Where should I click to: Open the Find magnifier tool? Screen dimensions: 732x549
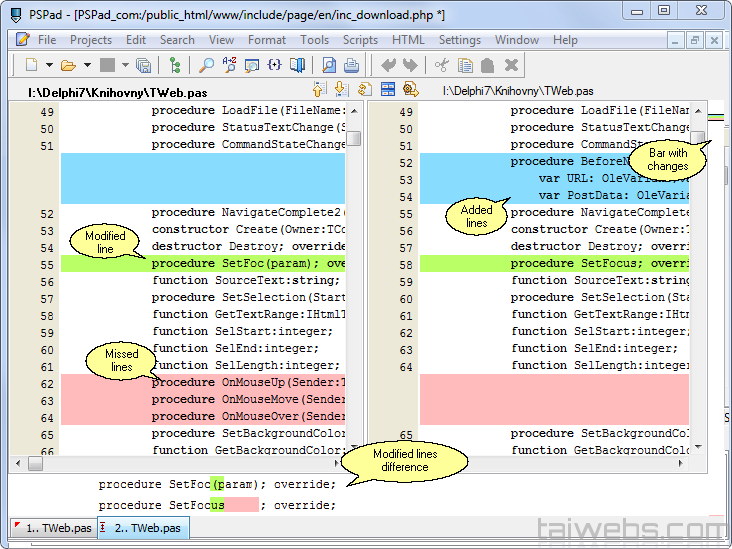[206, 66]
